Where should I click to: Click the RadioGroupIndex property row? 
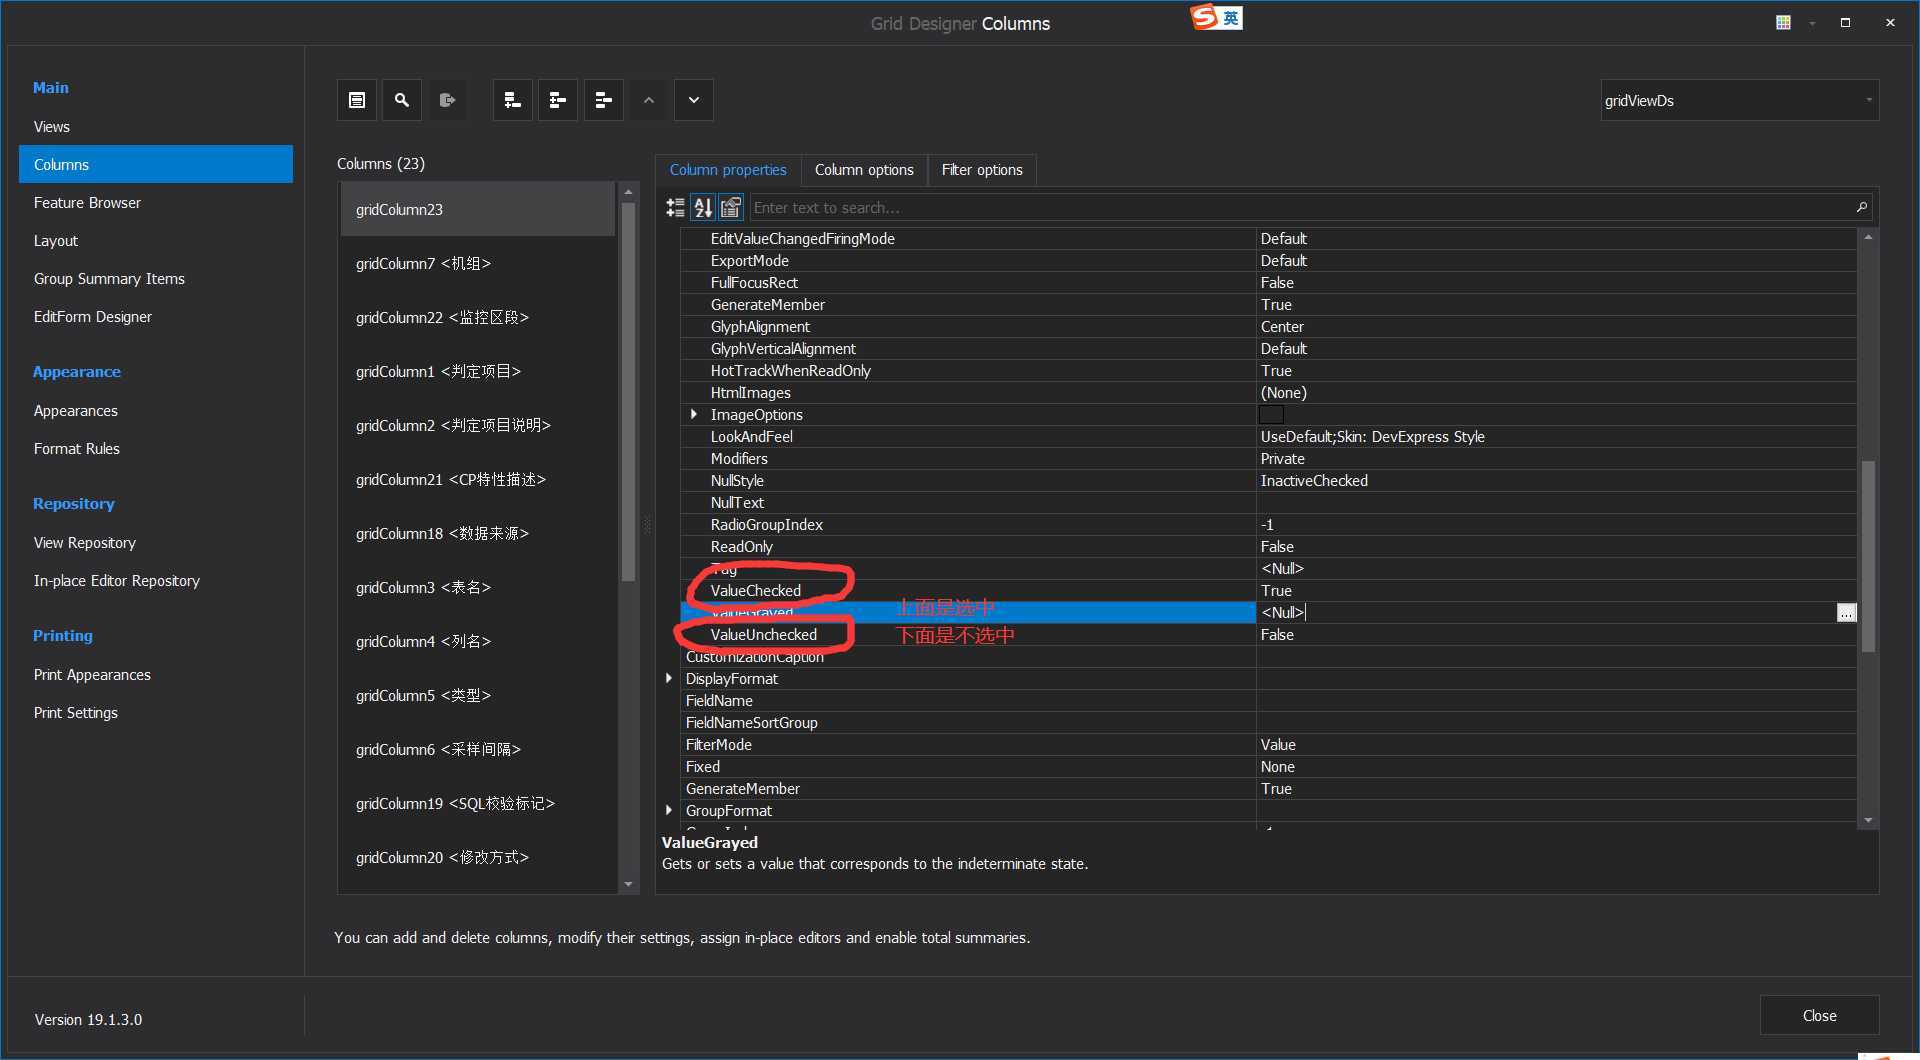point(1268,524)
